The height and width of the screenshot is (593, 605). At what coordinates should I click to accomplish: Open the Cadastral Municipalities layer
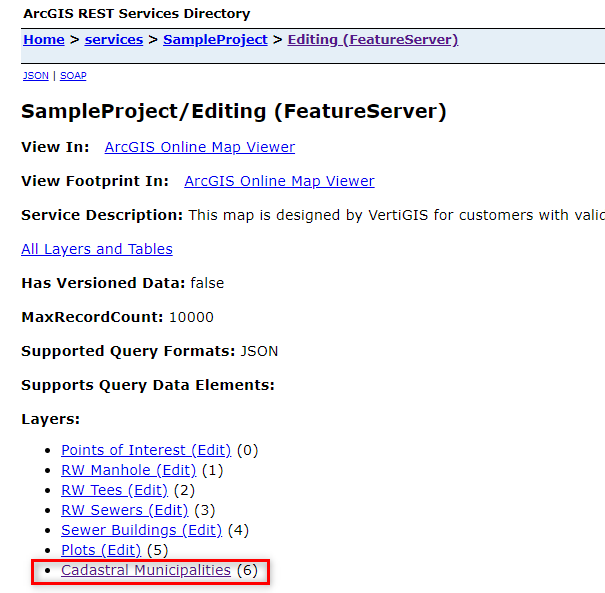coord(146,570)
